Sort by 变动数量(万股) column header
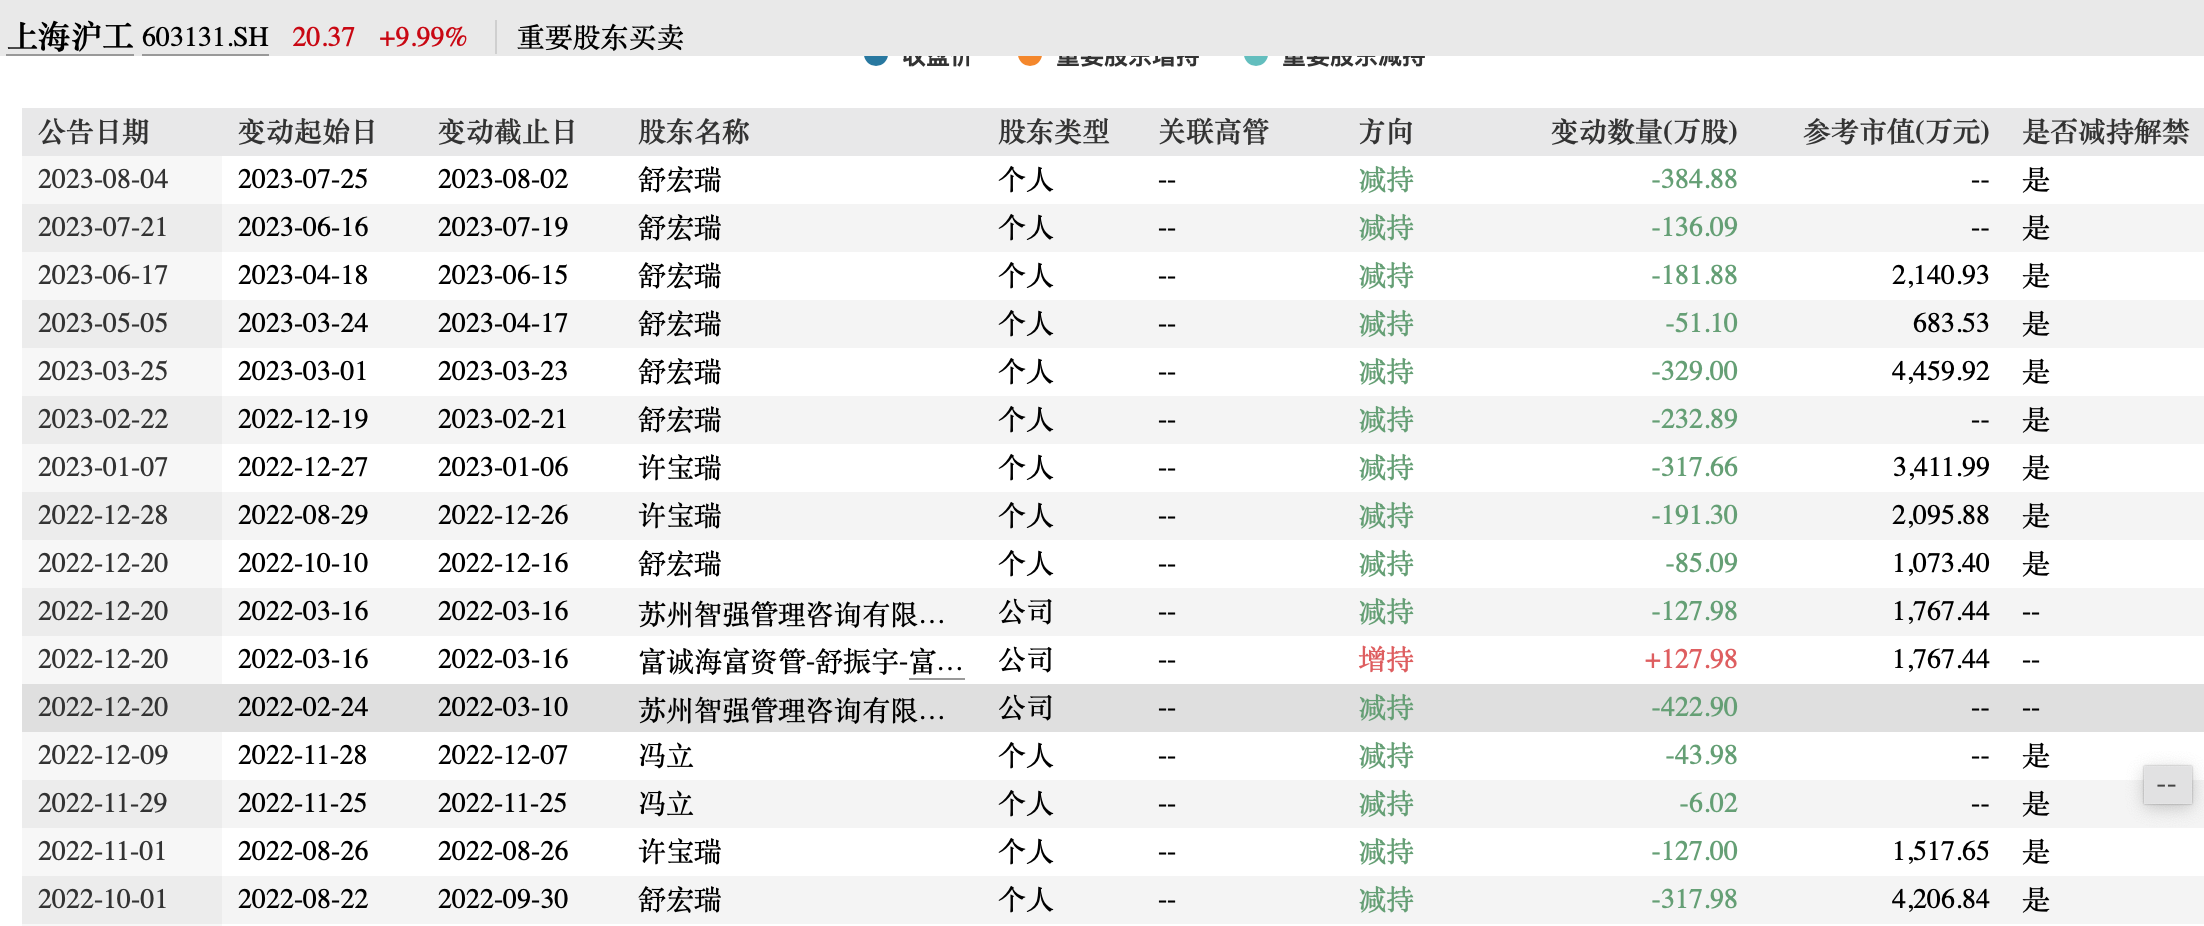2204x926 pixels. [1643, 132]
